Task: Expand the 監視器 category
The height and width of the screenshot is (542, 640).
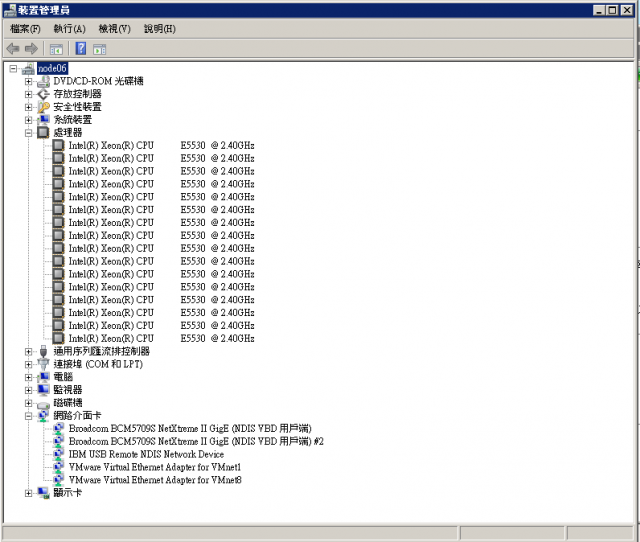Action: 28,390
